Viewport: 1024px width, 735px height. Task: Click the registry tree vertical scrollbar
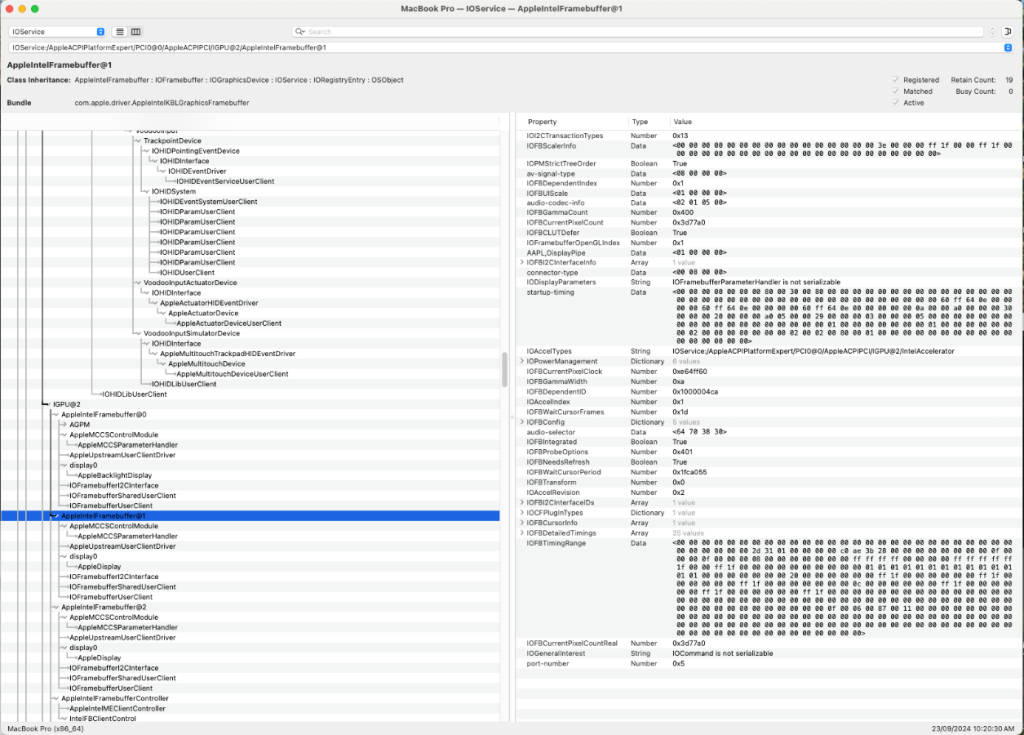point(504,370)
